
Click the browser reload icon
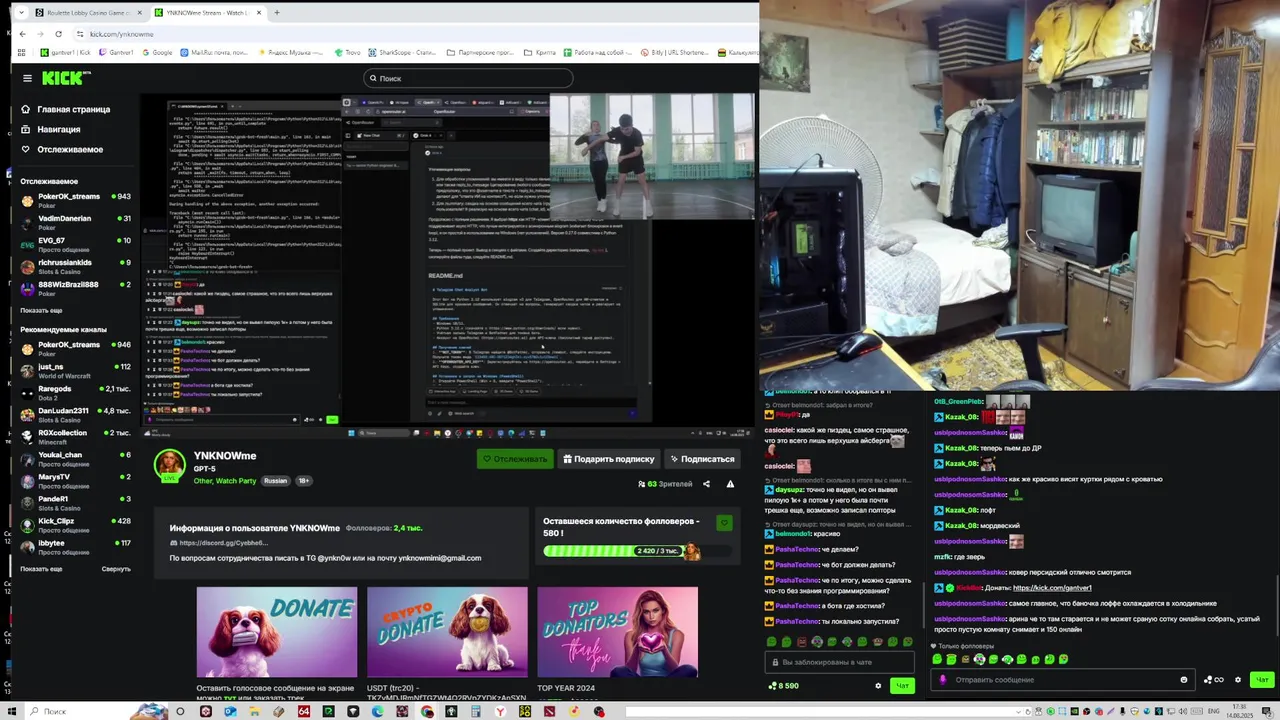point(59,34)
